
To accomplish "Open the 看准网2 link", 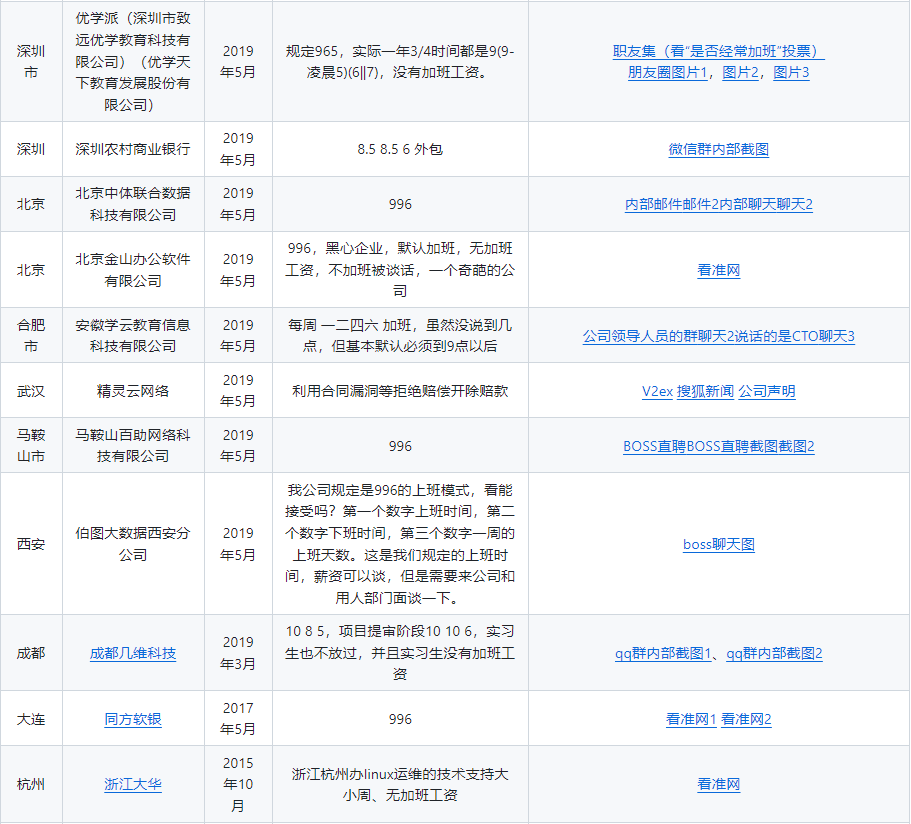I will (x=746, y=719).
